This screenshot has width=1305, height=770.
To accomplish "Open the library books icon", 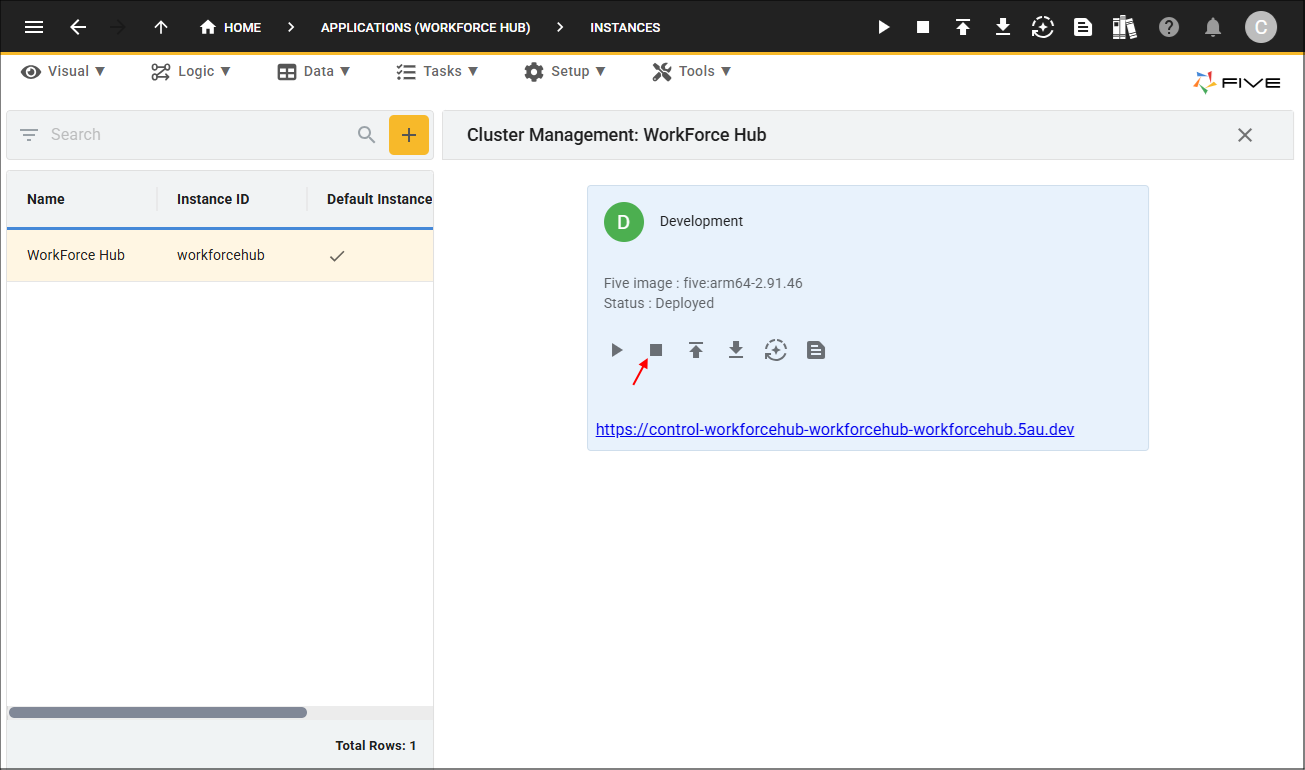I will [x=1125, y=28].
